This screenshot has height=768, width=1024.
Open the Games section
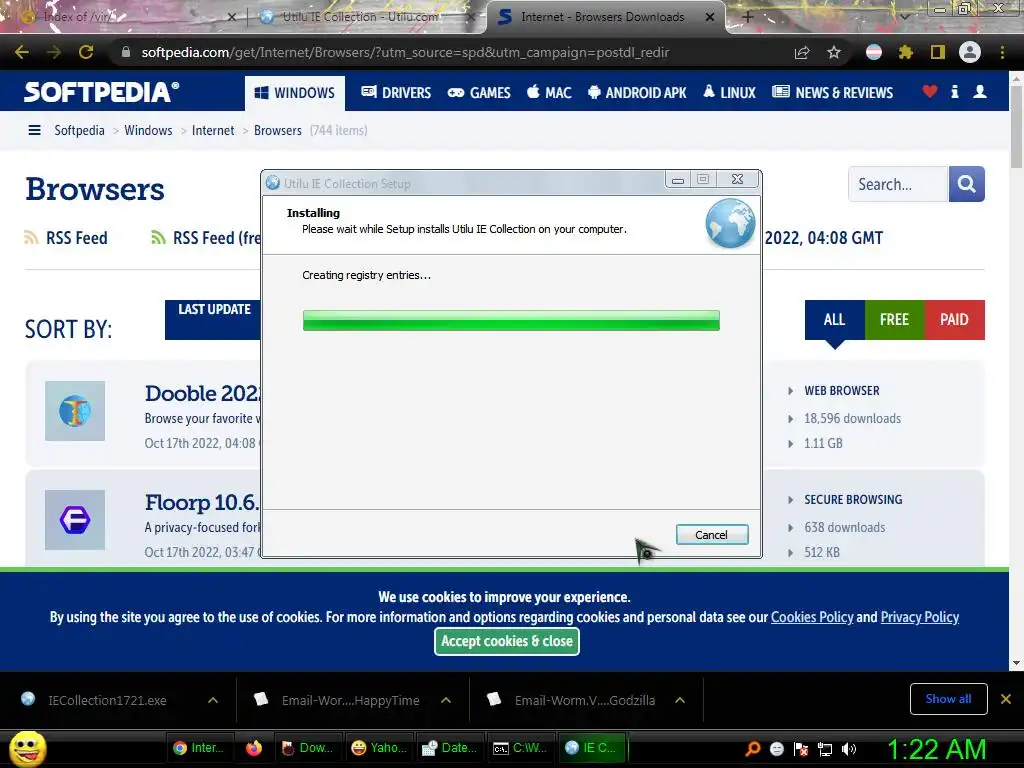(479, 93)
